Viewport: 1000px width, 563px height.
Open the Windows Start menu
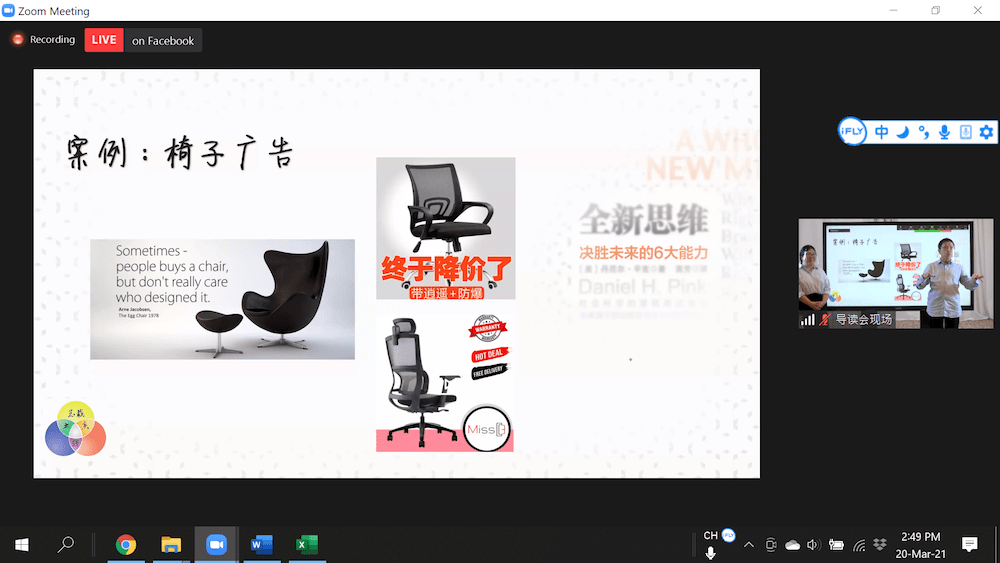coord(21,544)
